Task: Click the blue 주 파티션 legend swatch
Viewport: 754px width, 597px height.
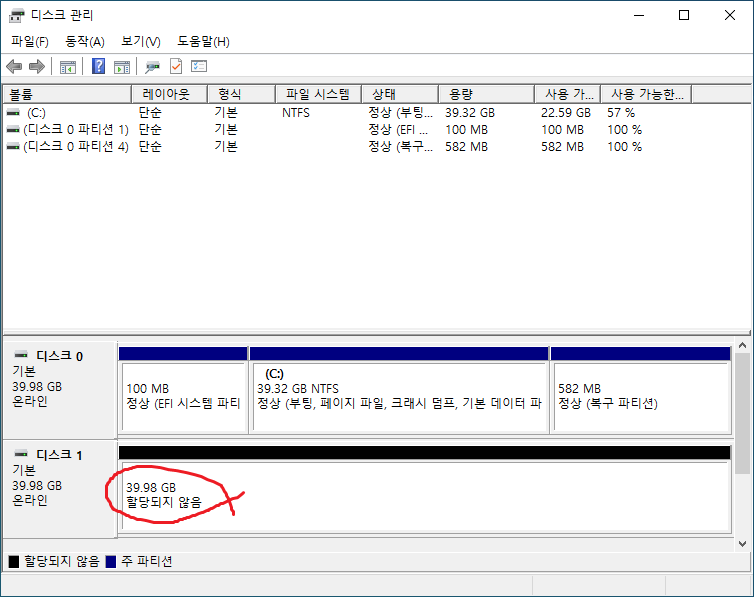Action: [111, 561]
